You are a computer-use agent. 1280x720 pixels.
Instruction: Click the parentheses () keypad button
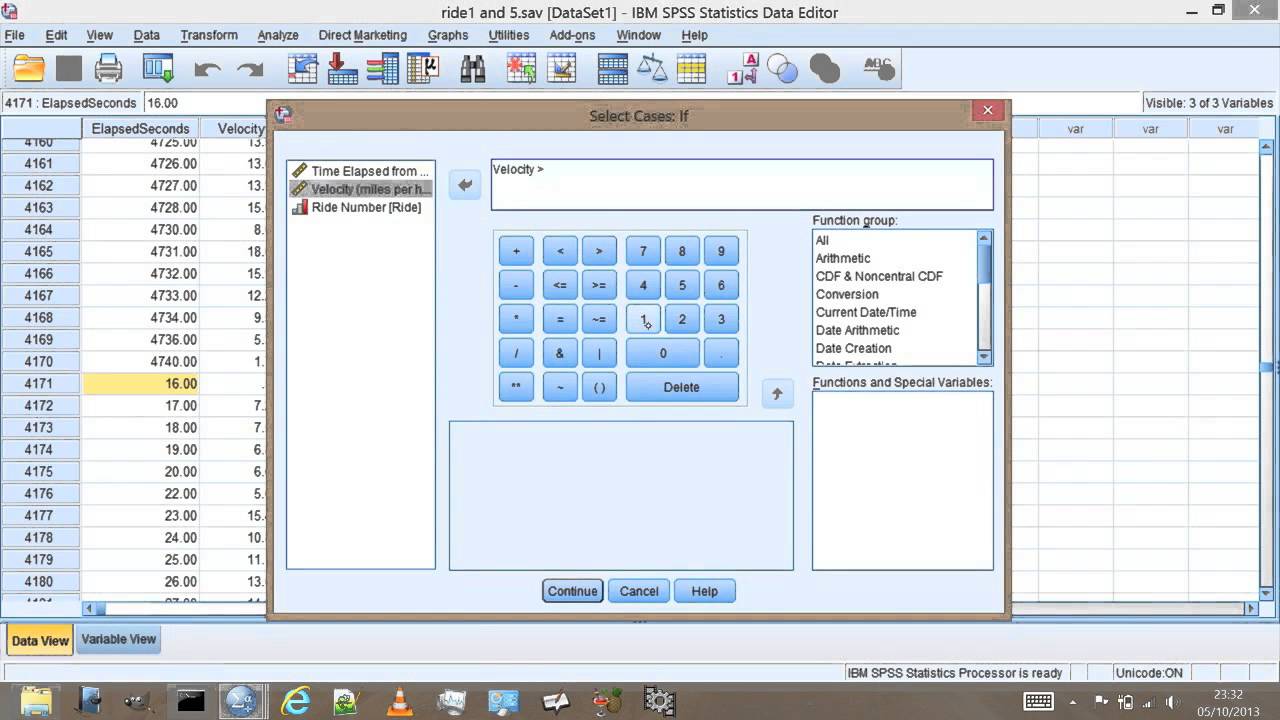pyautogui.click(x=599, y=387)
